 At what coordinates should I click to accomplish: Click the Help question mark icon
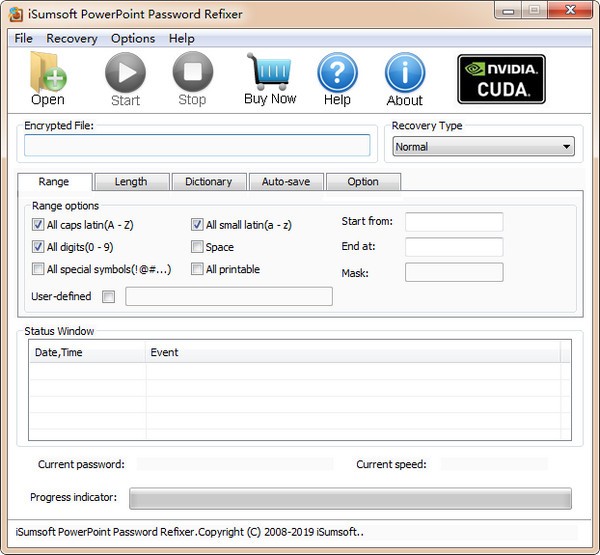point(337,72)
